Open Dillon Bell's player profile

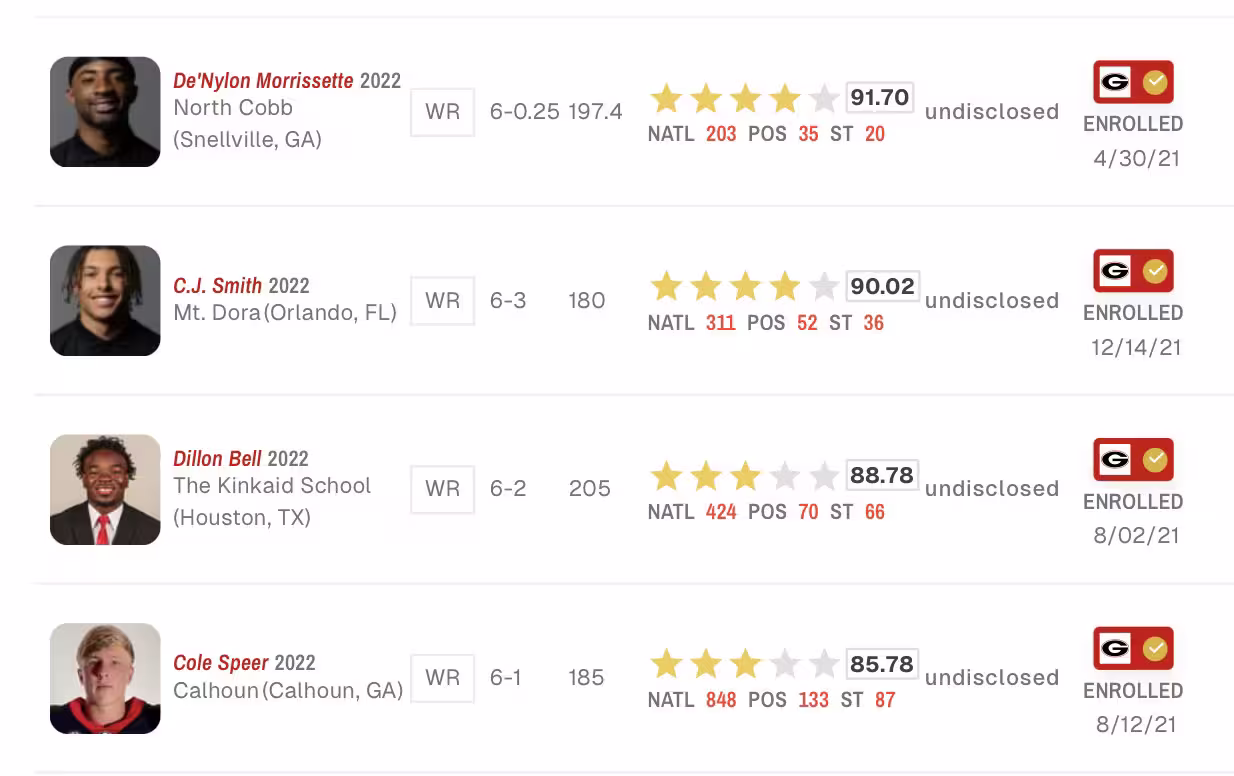[218, 459]
